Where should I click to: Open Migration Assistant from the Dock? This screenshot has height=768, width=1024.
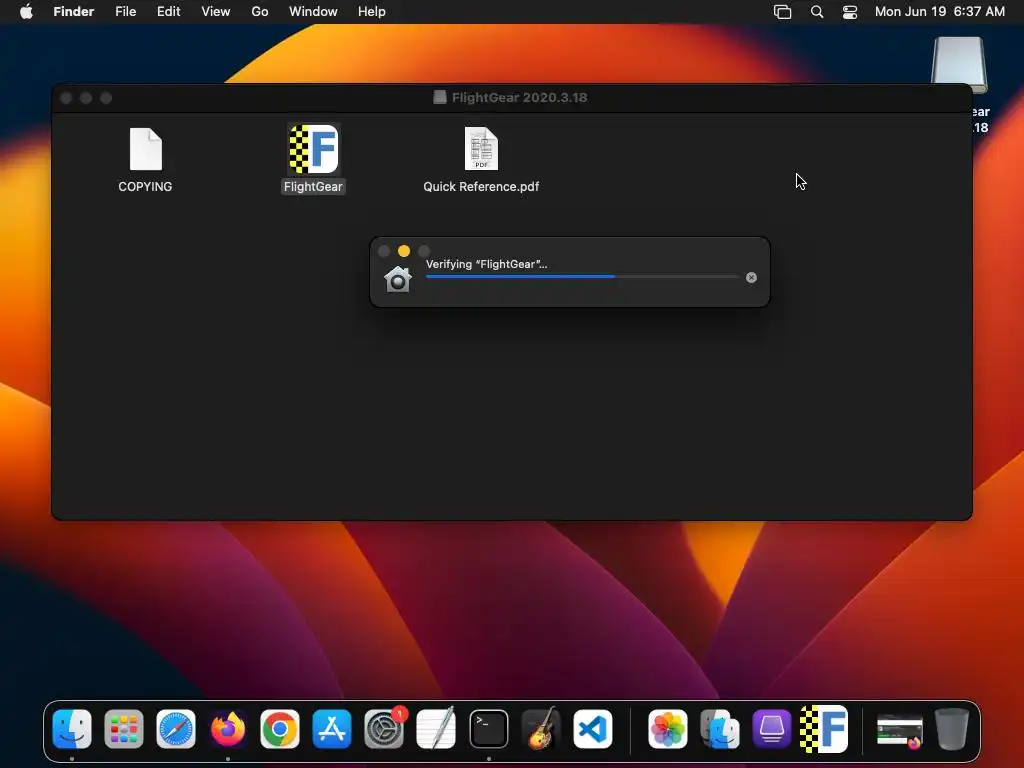point(720,729)
